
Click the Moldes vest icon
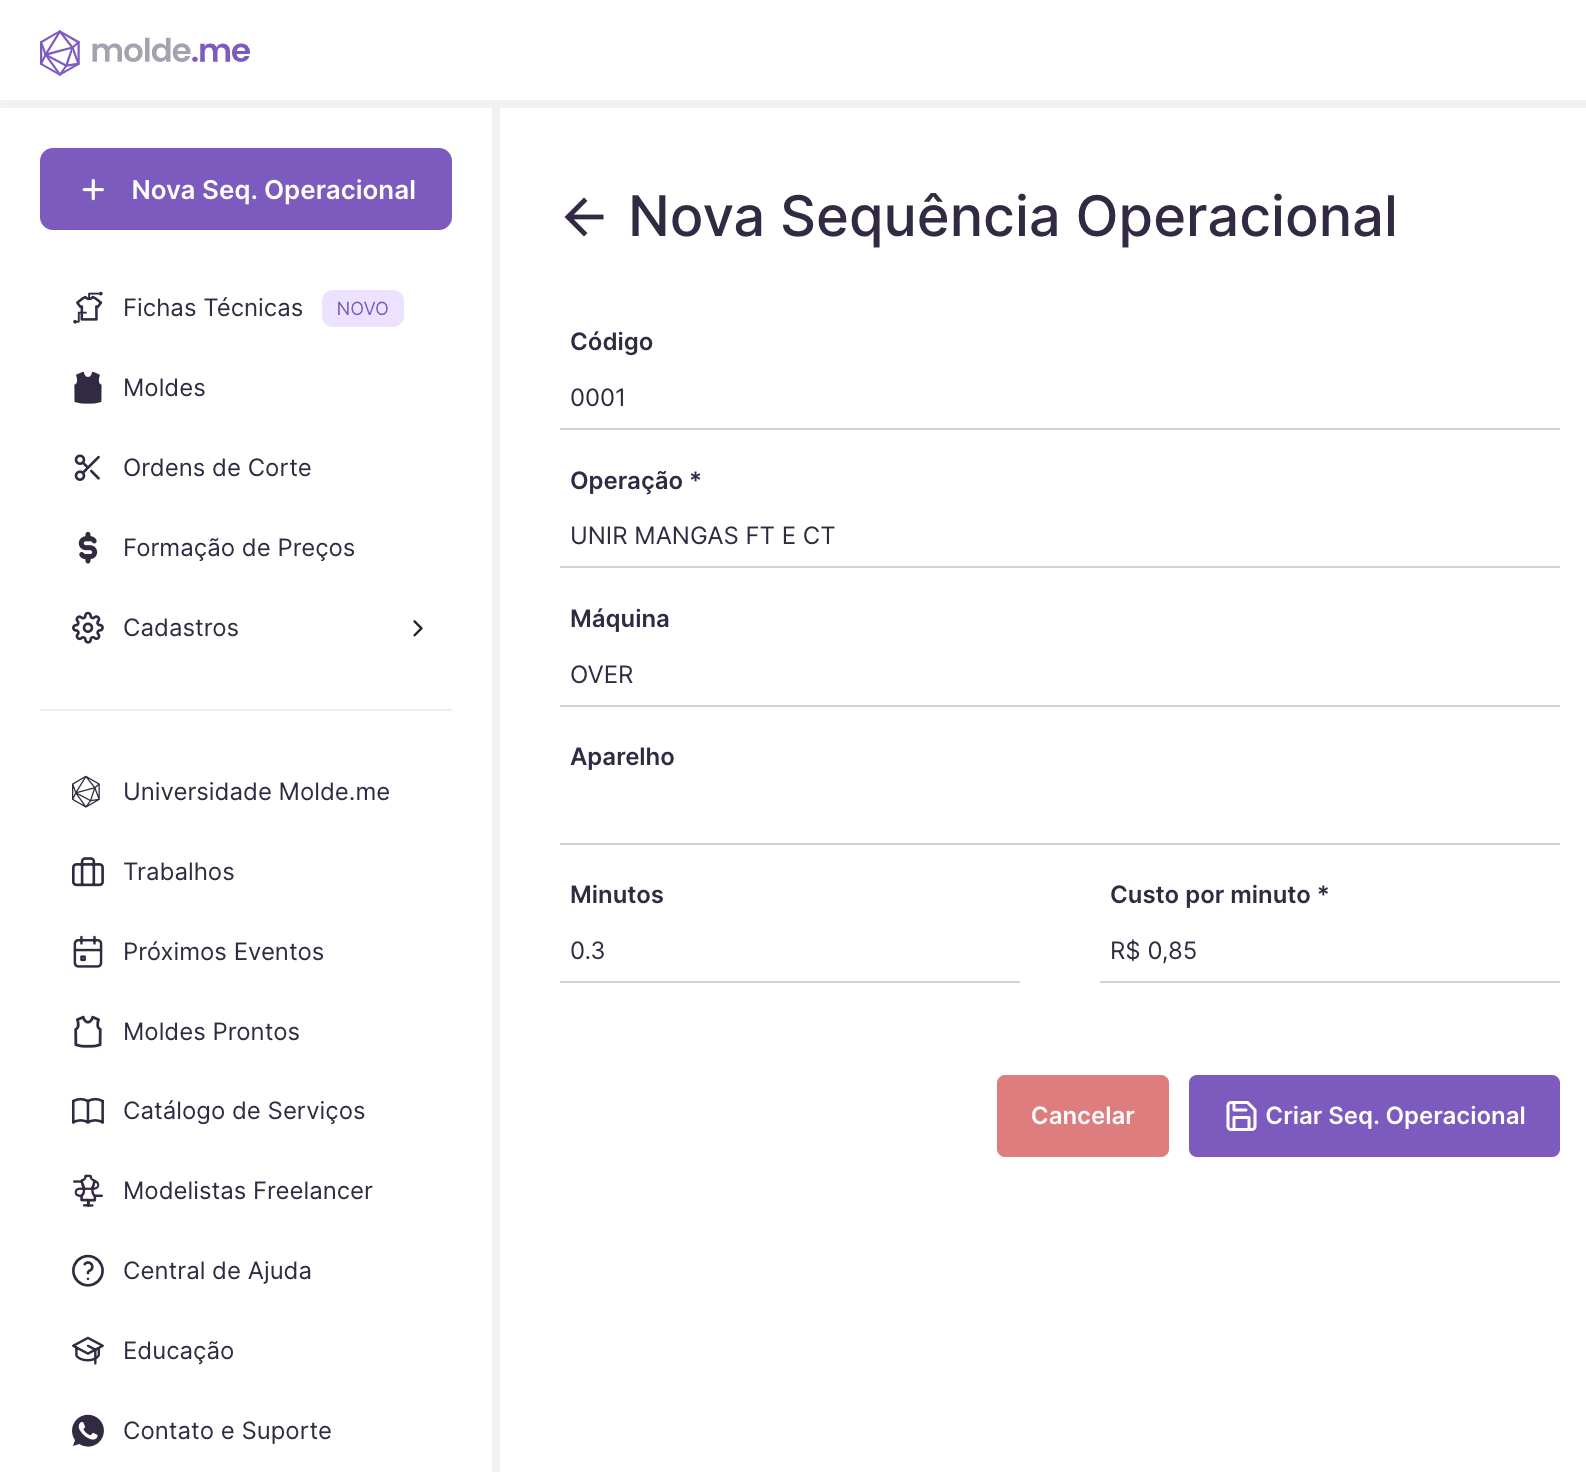[x=88, y=388]
